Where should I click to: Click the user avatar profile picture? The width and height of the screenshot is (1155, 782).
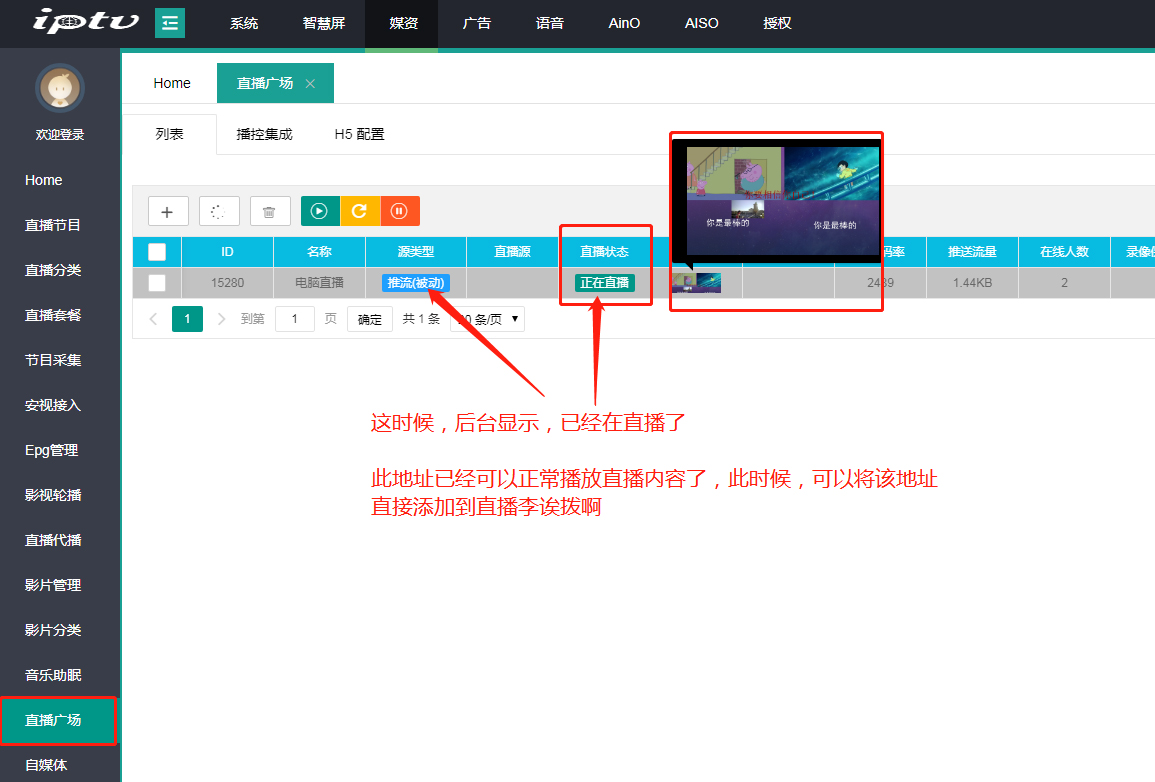pos(60,89)
